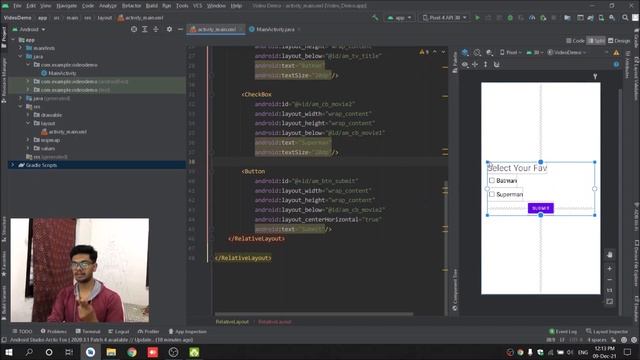This screenshot has height=360, width=640.
Task: Zoom out preview with minus icon
Action: [x=609, y=280]
